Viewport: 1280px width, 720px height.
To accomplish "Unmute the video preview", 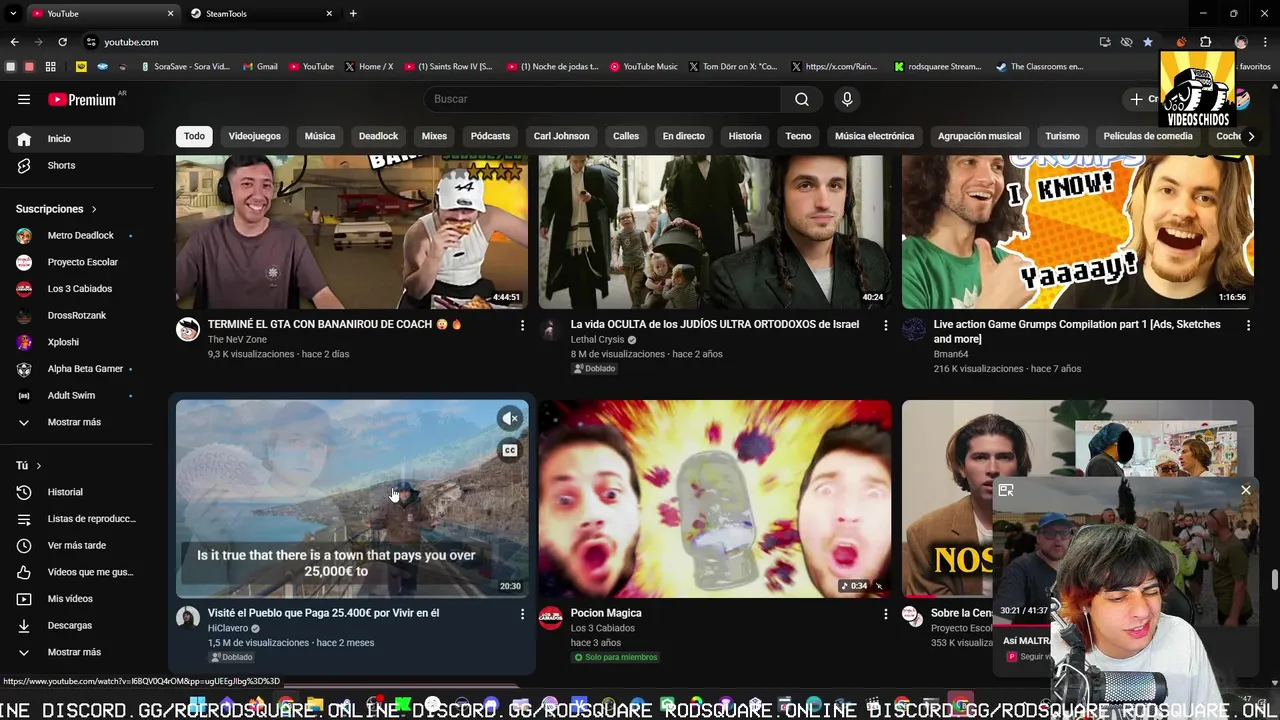I will click(x=510, y=419).
